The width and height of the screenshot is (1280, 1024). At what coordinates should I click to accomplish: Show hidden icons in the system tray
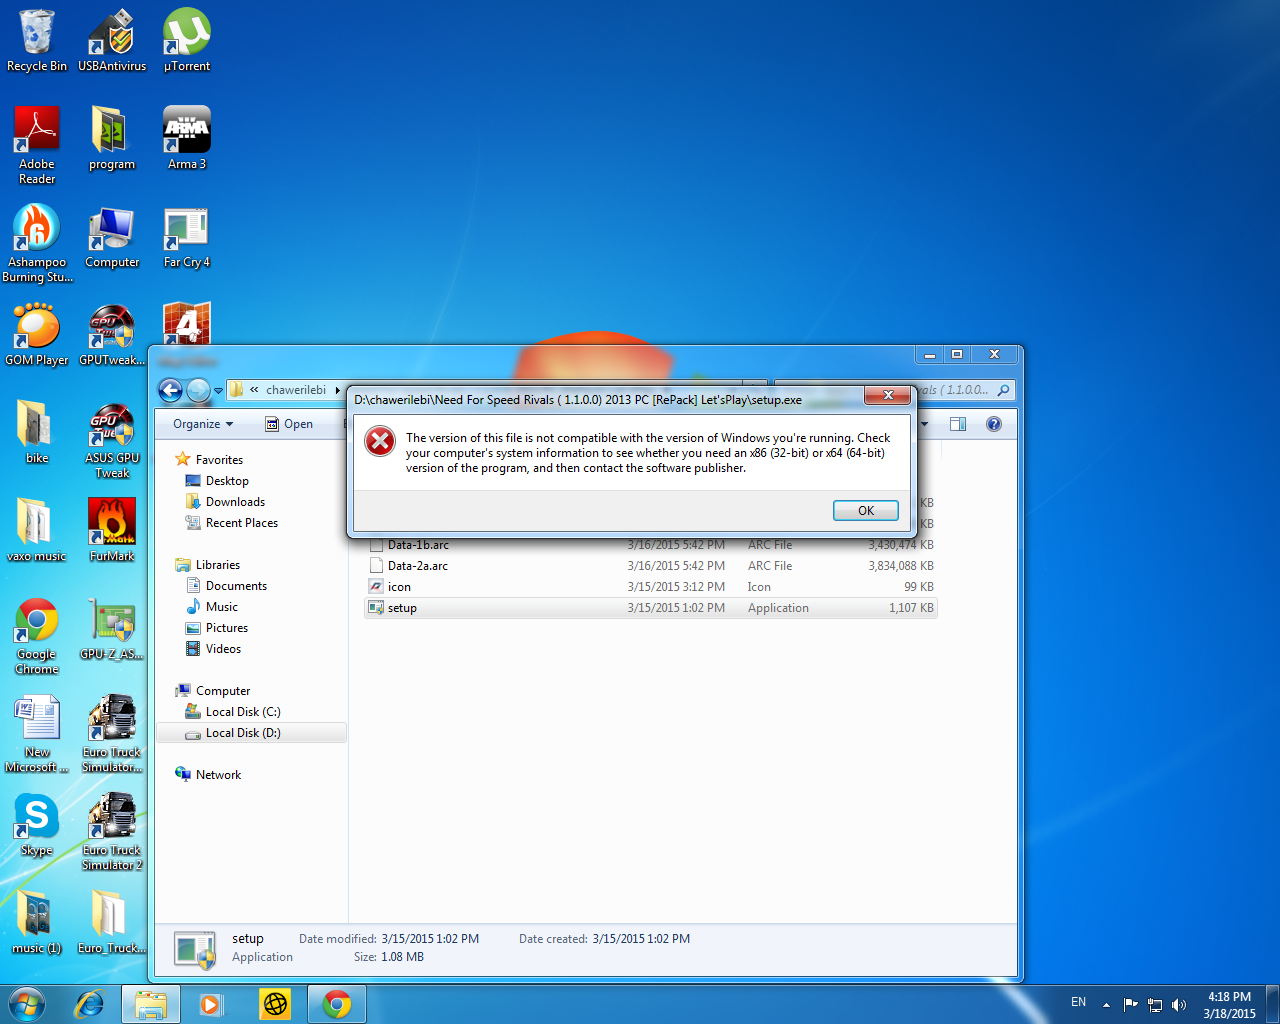(1106, 1005)
